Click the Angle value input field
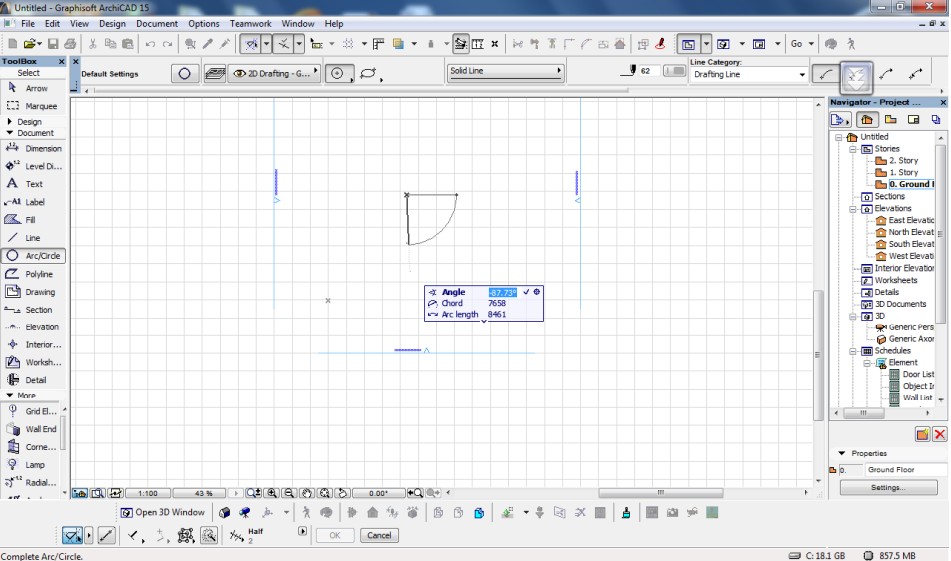Screen dimensions: 951x561 click(501, 292)
